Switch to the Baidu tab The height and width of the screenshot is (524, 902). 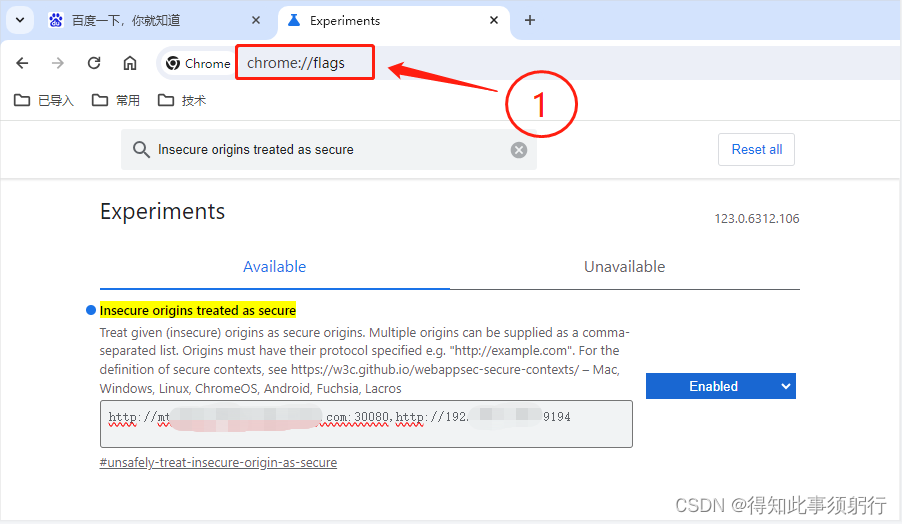point(155,21)
